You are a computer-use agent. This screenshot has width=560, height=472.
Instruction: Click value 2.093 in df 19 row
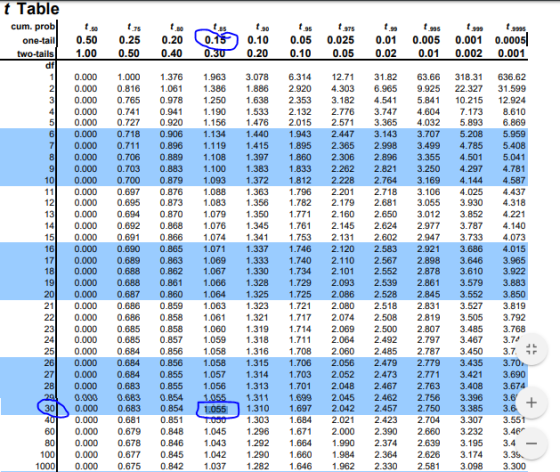(x=342, y=283)
